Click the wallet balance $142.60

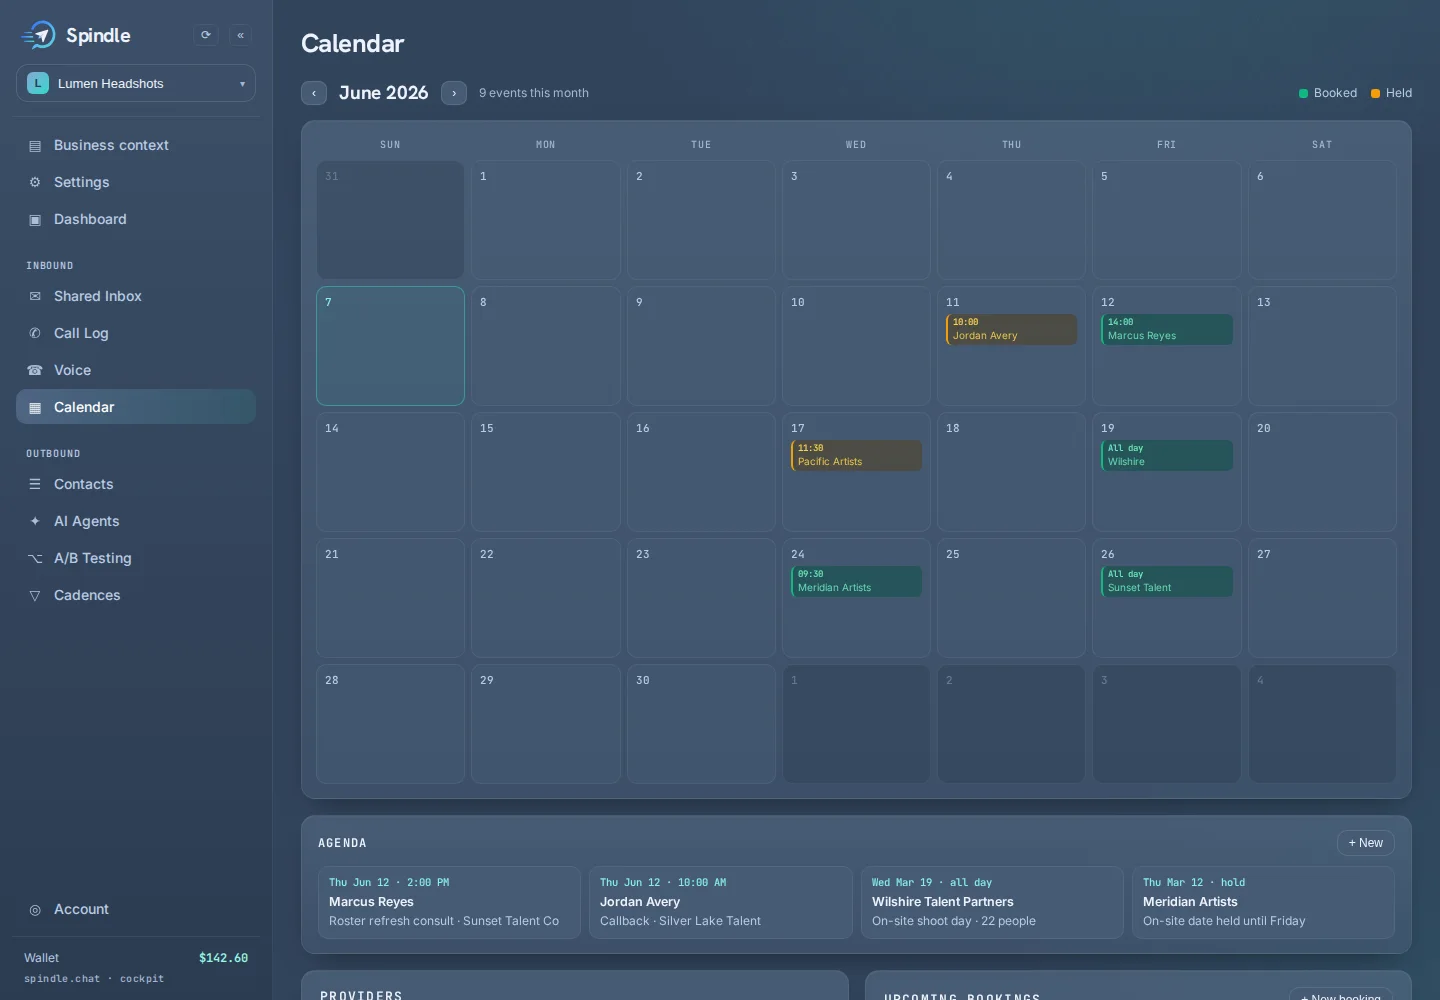click(223, 958)
